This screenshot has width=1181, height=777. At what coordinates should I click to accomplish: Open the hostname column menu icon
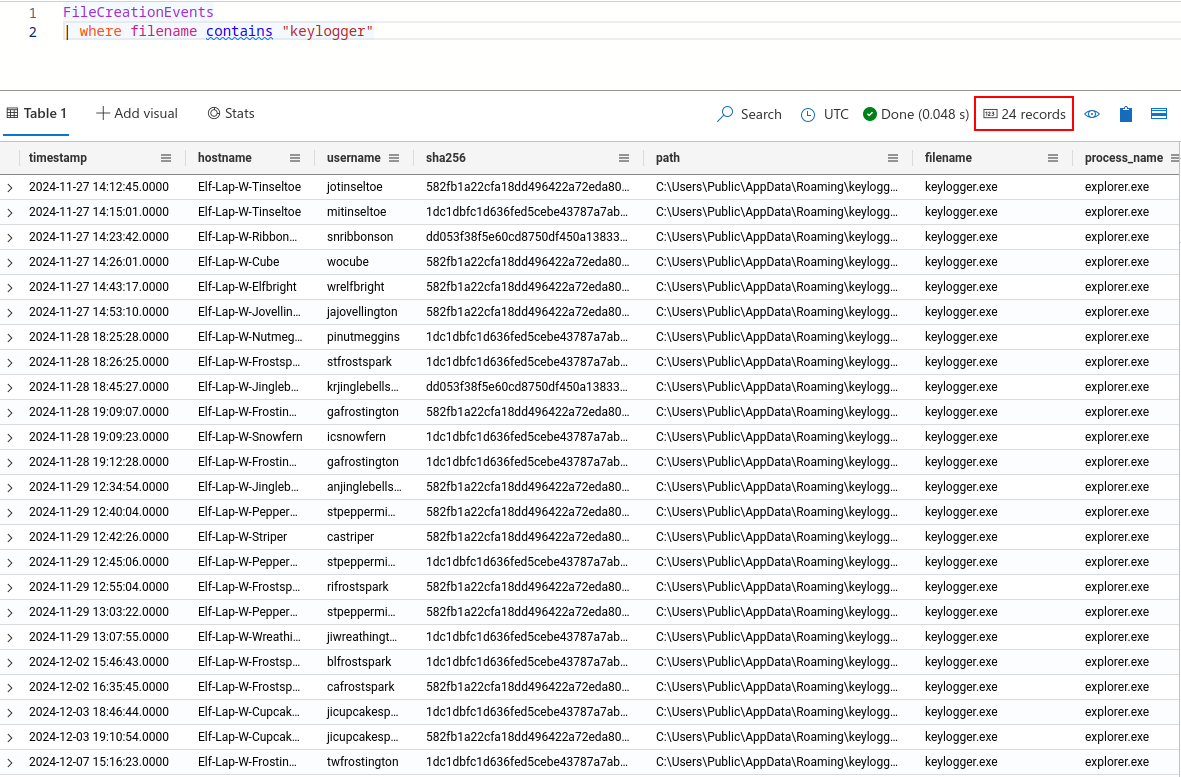pyautogui.click(x=295, y=158)
